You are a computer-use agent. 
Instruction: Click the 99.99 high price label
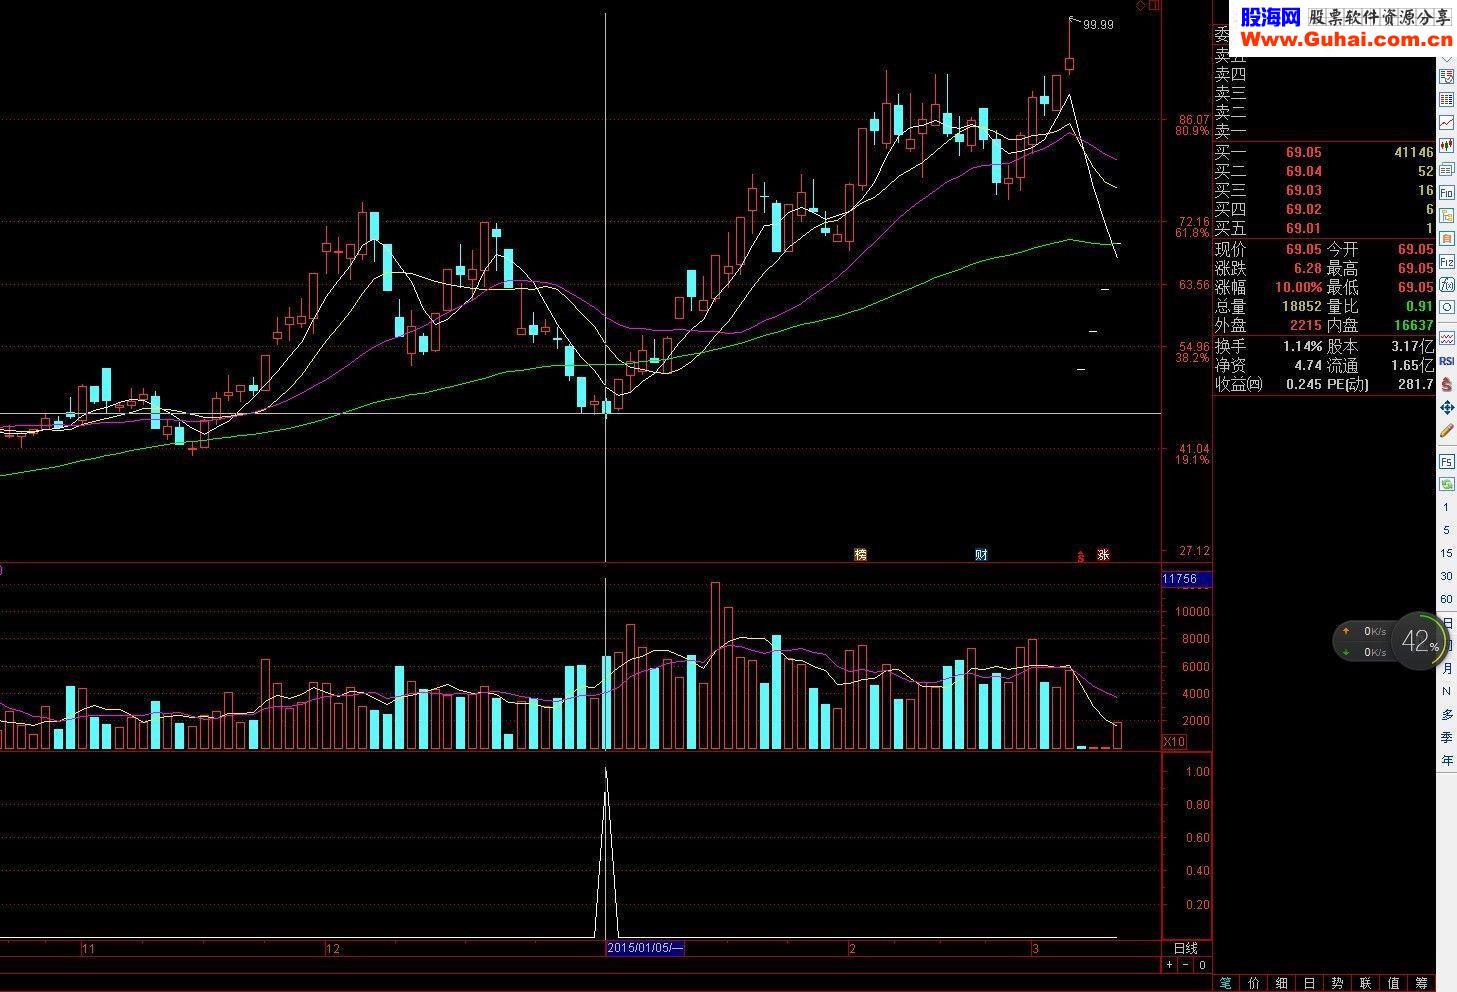[1098, 25]
